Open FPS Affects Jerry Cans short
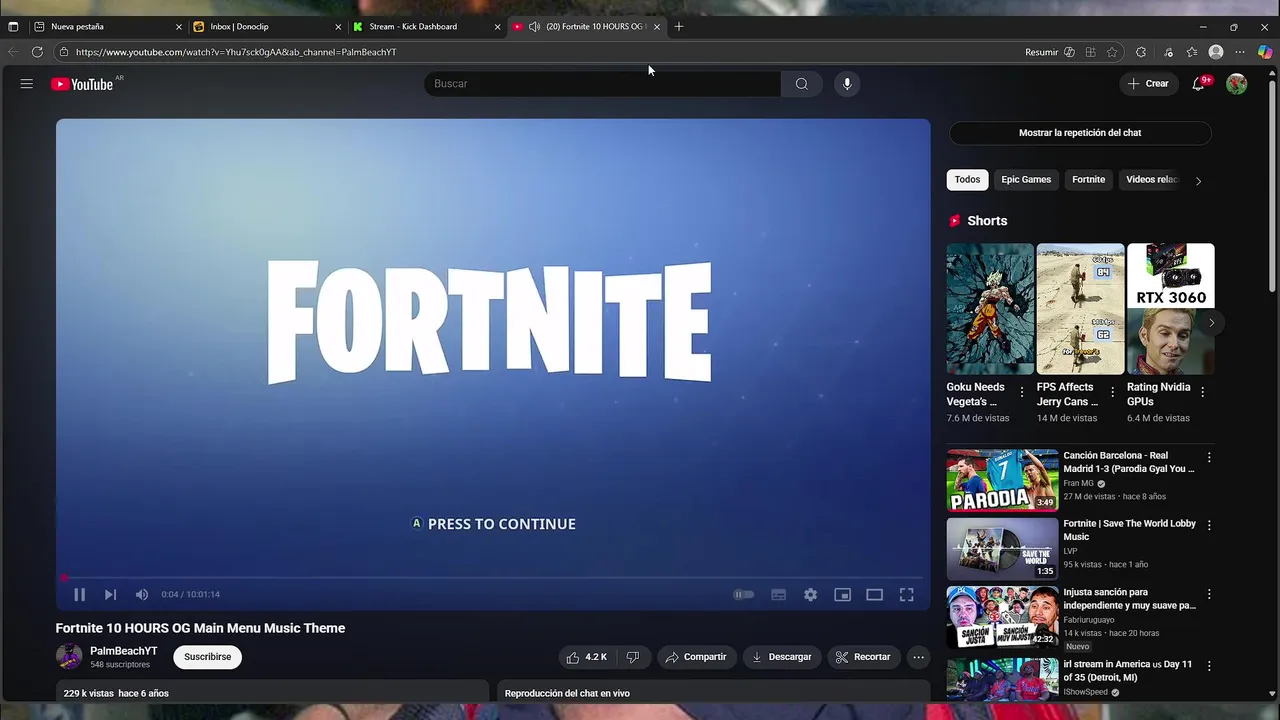This screenshot has width=1280, height=720. click(1080, 309)
